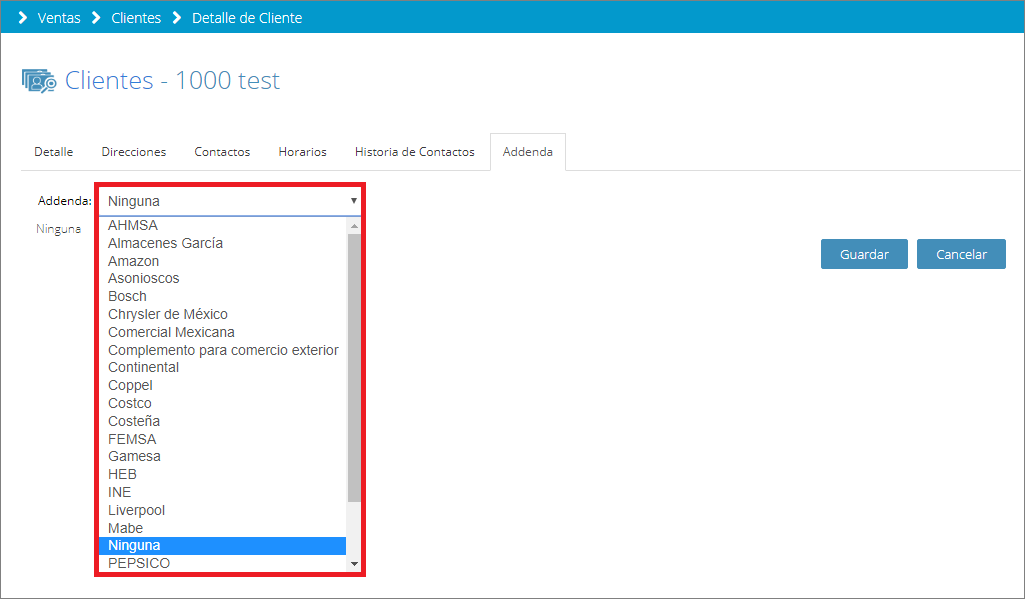
Task: Select the Costeña option
Action: click(222, 421)
